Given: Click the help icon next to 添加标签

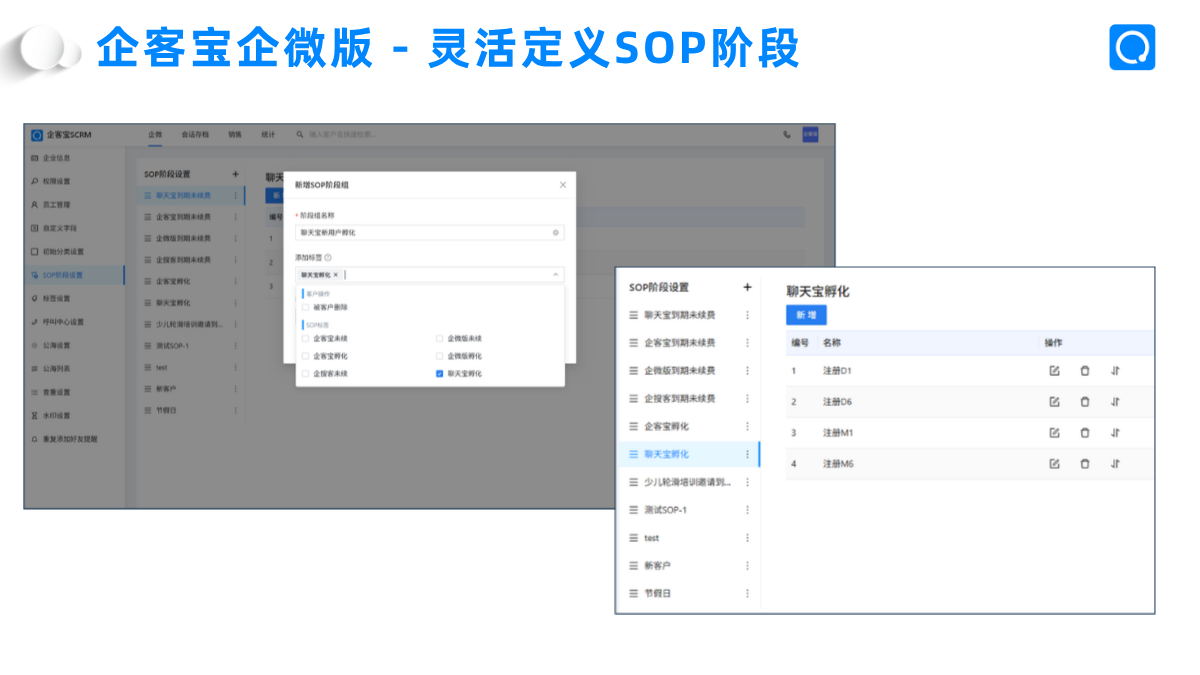Looking at the screenshot, I should pyautogui.click(x=328, y=257).
